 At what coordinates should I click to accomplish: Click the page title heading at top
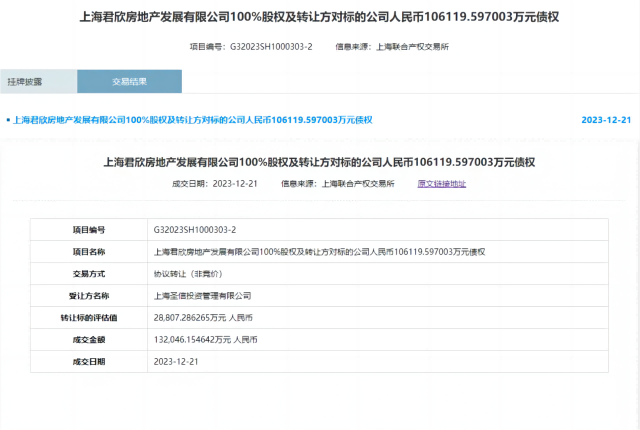click(319, 17)
